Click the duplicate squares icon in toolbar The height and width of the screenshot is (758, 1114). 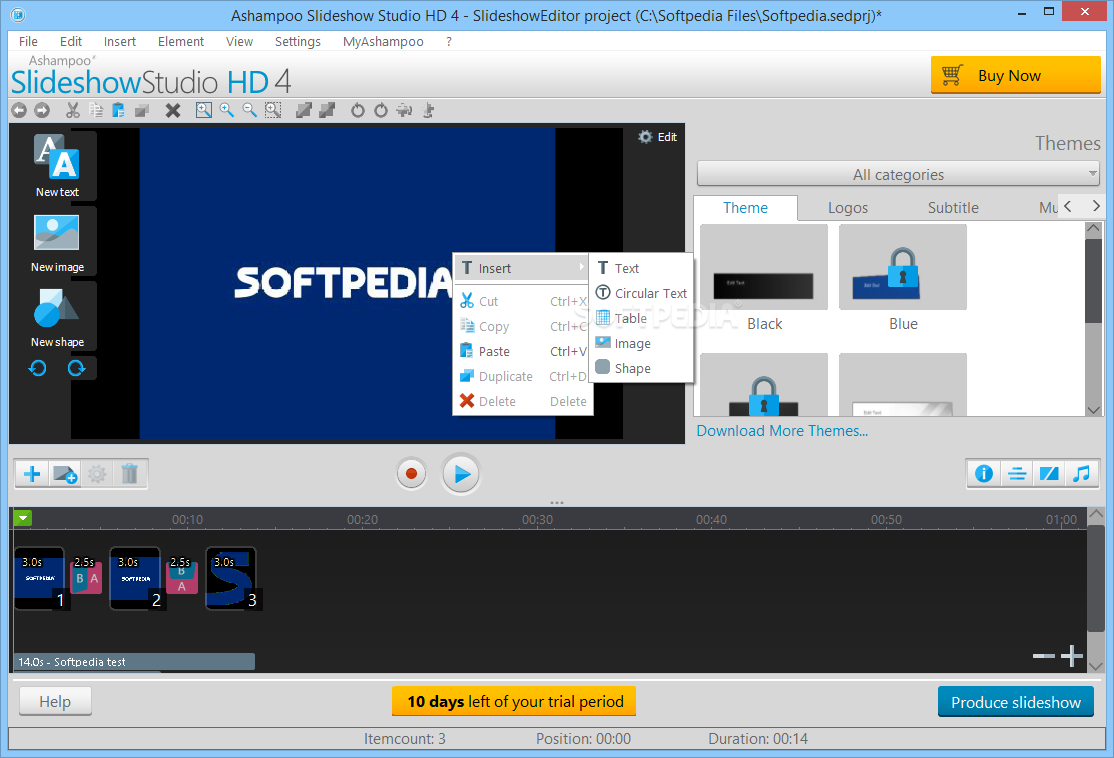point(142,110)
